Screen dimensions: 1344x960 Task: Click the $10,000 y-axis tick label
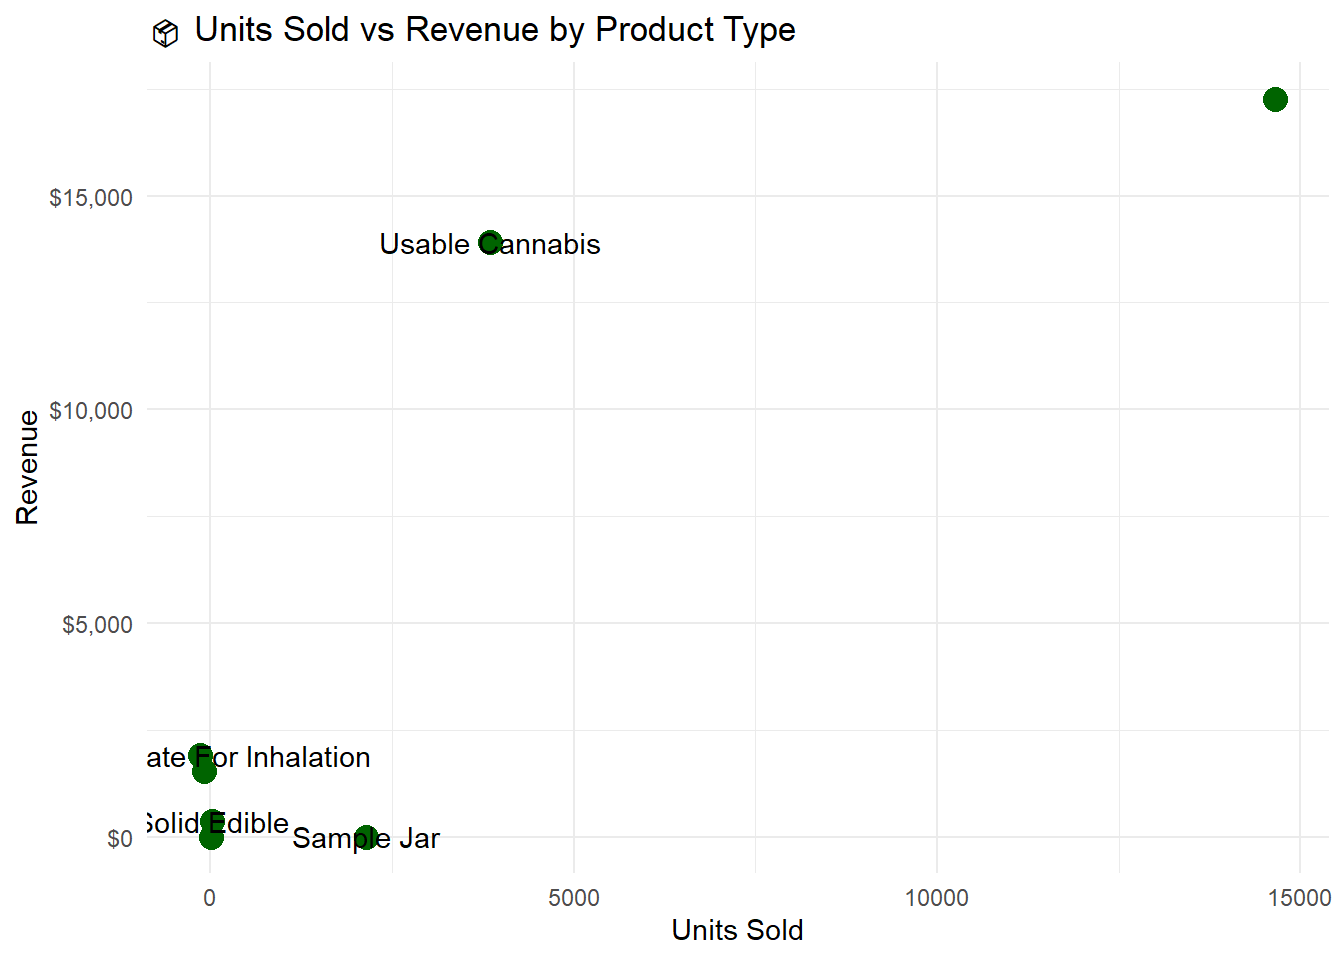[x=91, y=411]
